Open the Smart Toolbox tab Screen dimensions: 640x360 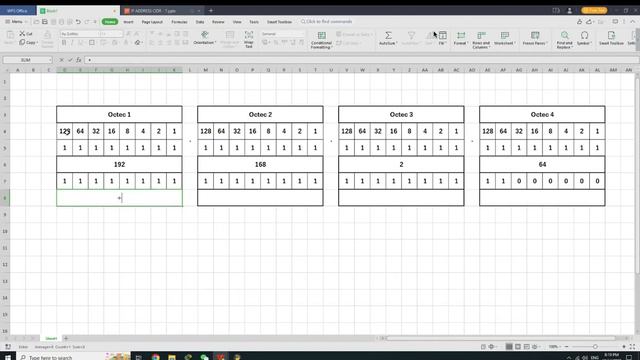tap(279, 22)
